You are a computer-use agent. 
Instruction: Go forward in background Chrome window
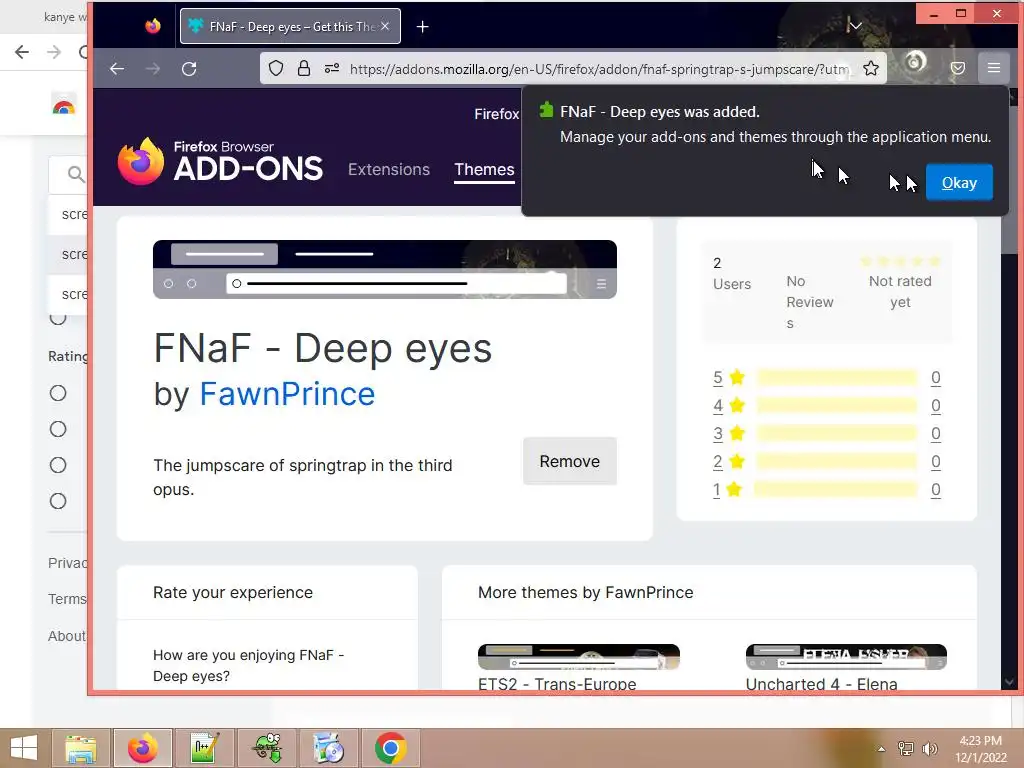coord(54,52)
